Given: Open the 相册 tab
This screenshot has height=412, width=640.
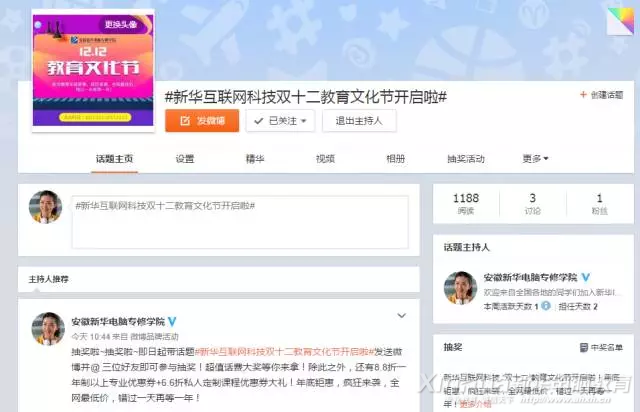Looking at the screenshot, I should (396, 159).
